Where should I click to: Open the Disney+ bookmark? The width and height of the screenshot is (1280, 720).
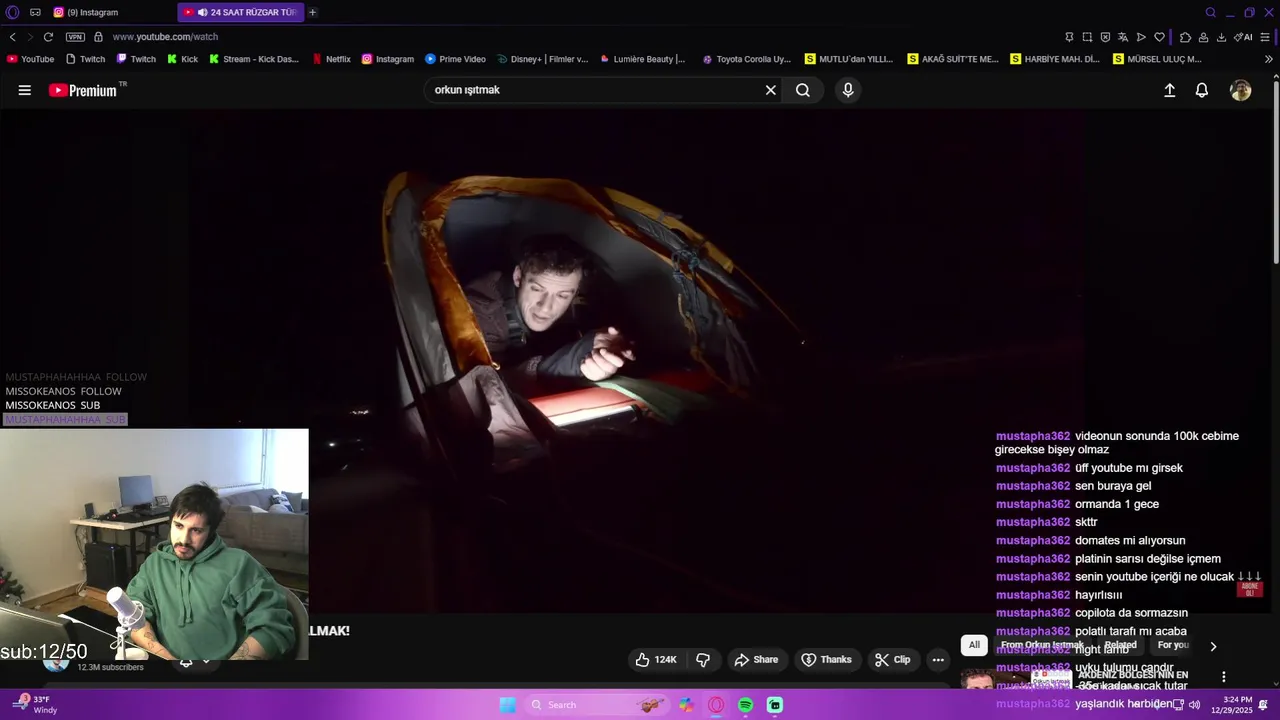point(542,59)
